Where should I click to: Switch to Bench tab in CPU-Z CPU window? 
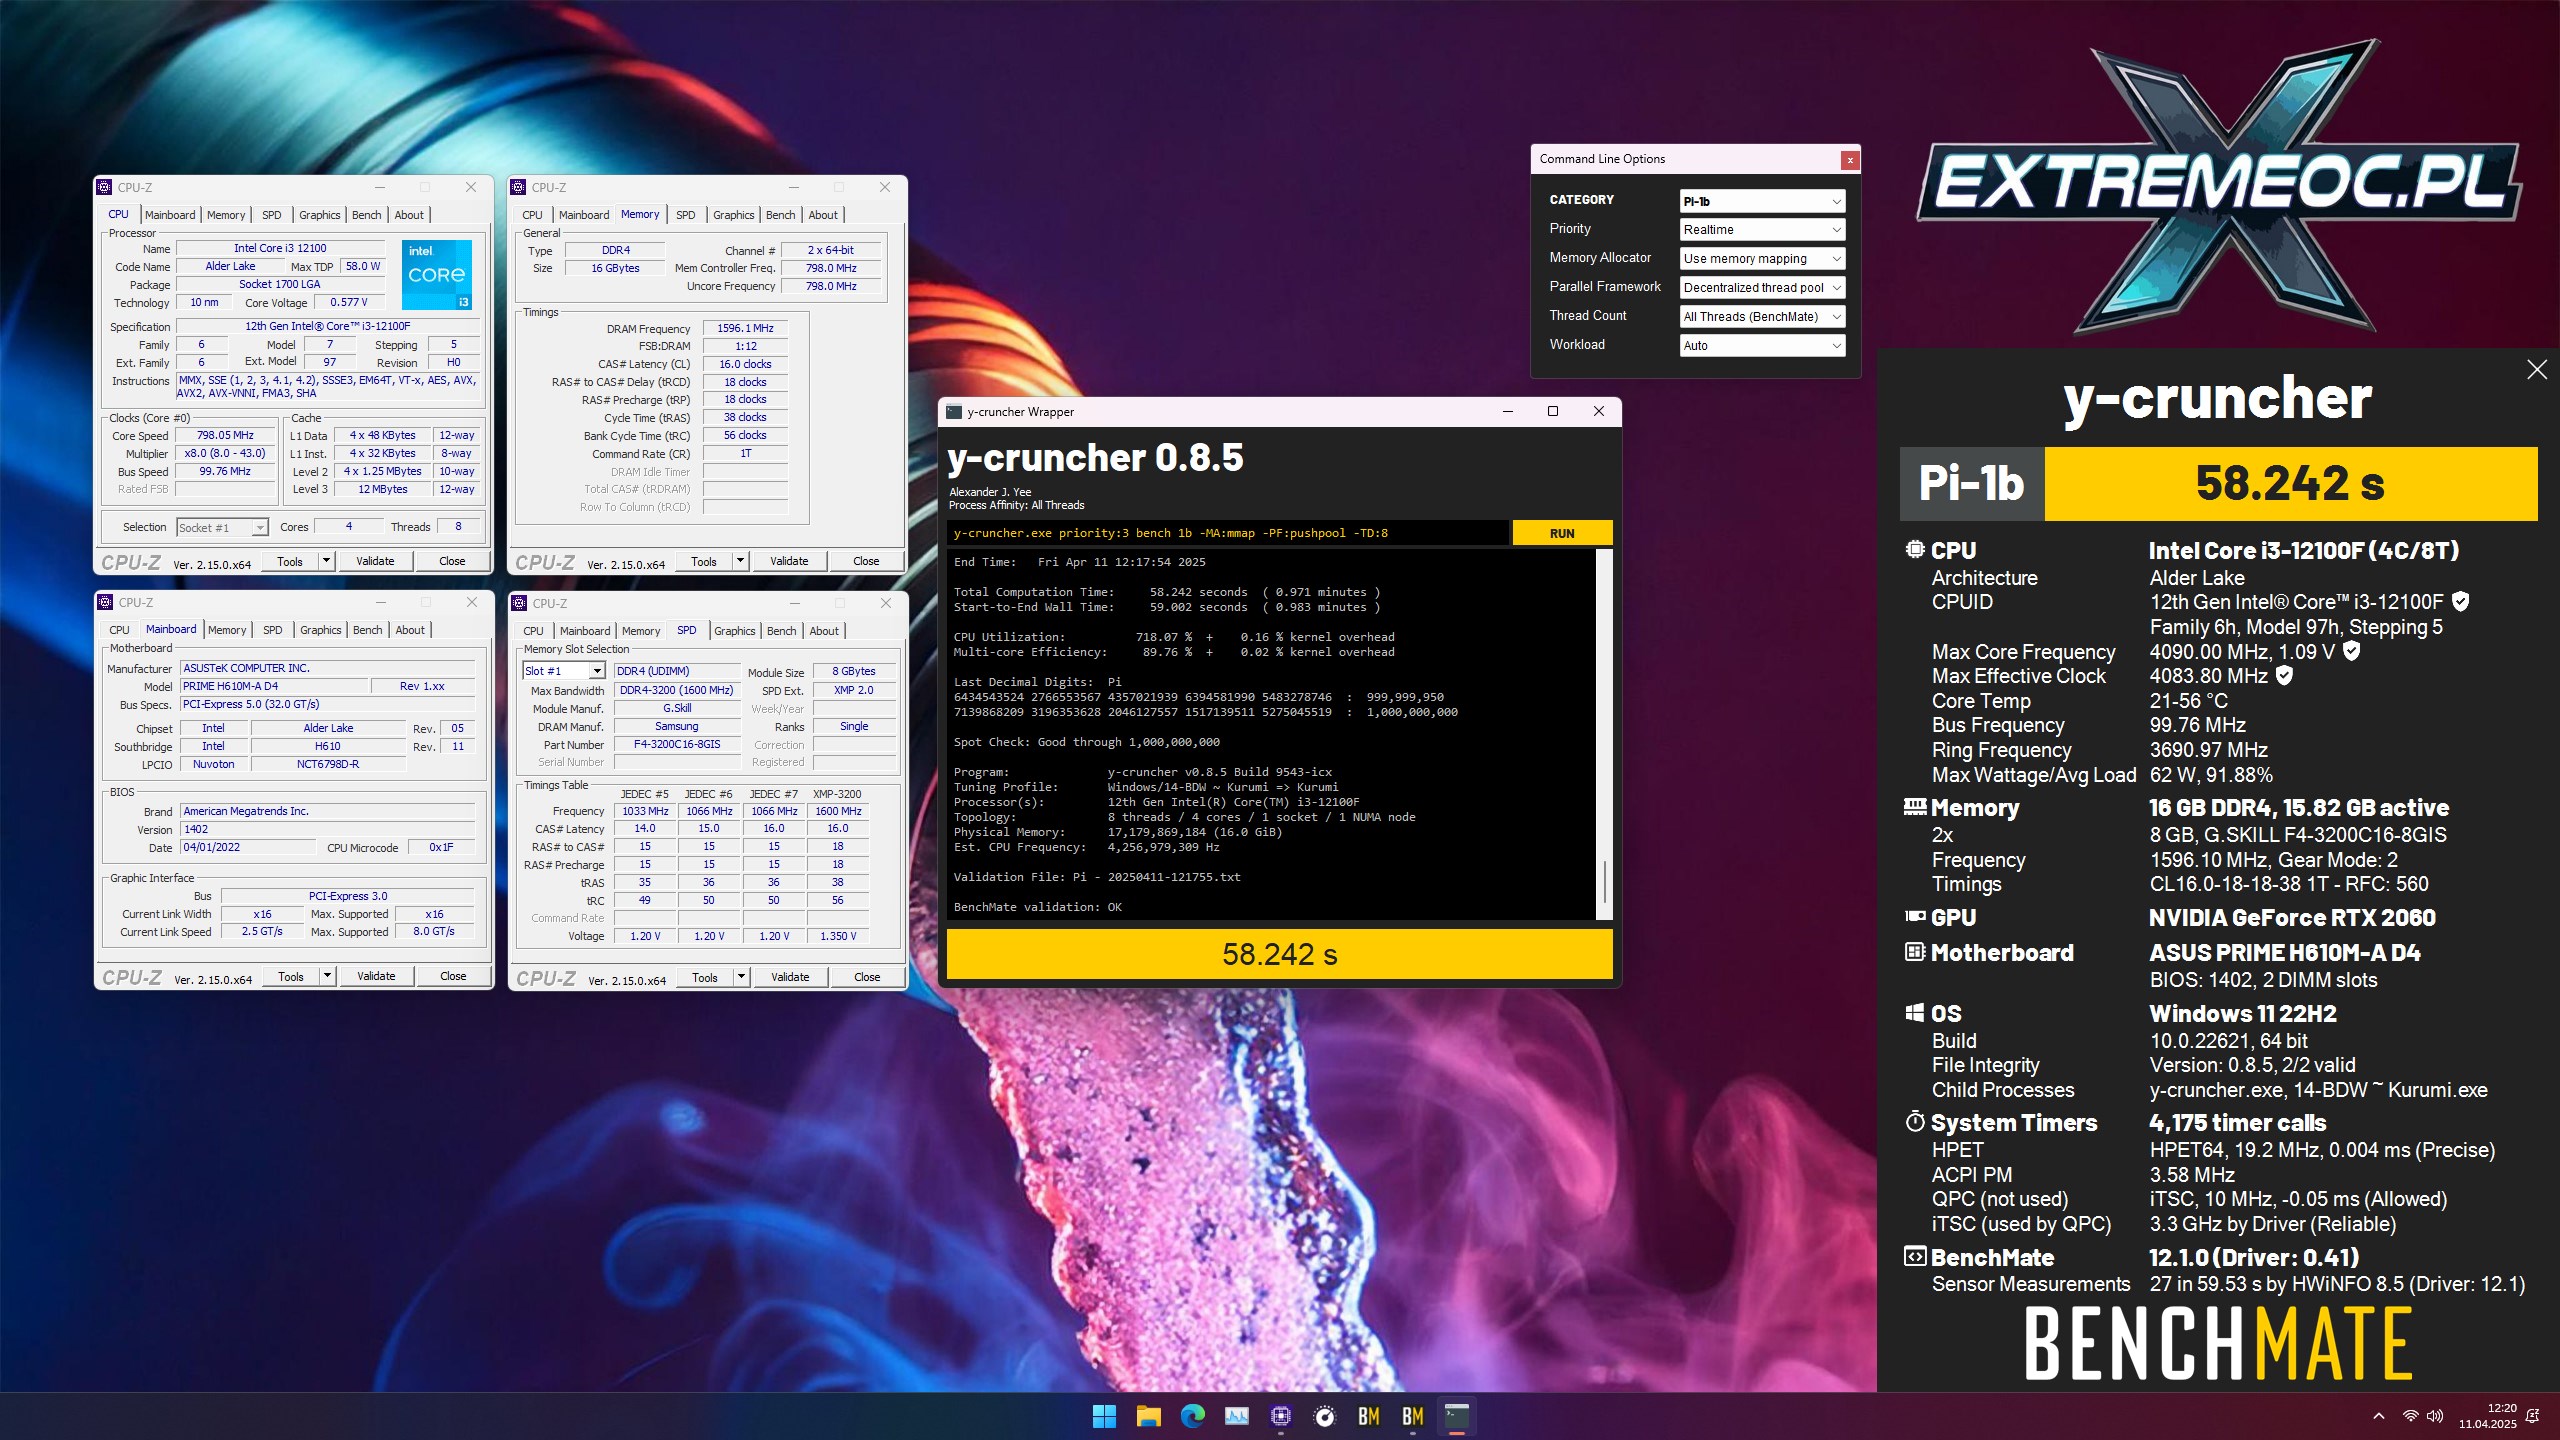coord(367,215)
